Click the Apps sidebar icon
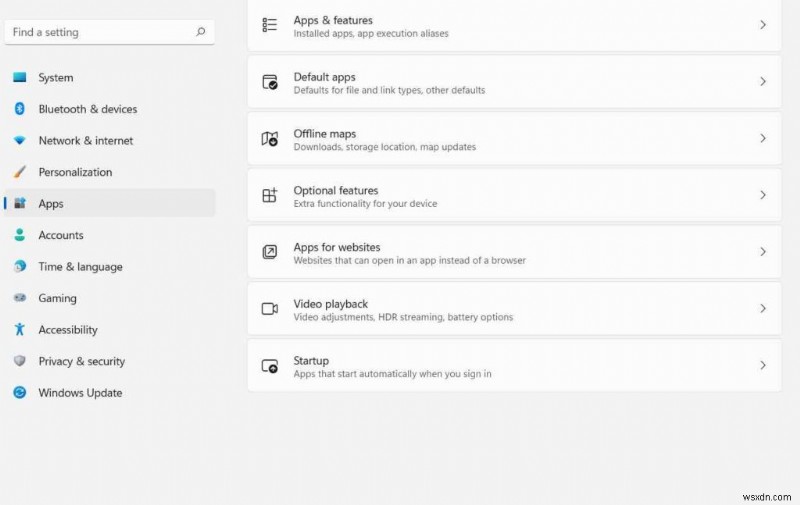Viewport: 800px width, 505px height. 19,203
